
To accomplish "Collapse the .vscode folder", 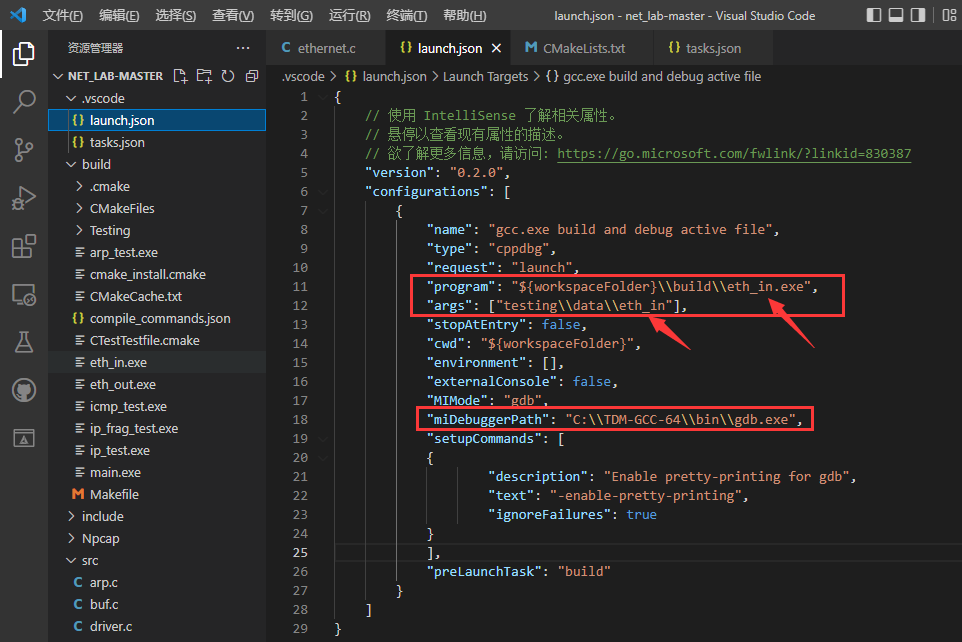I will coord(71,98).
